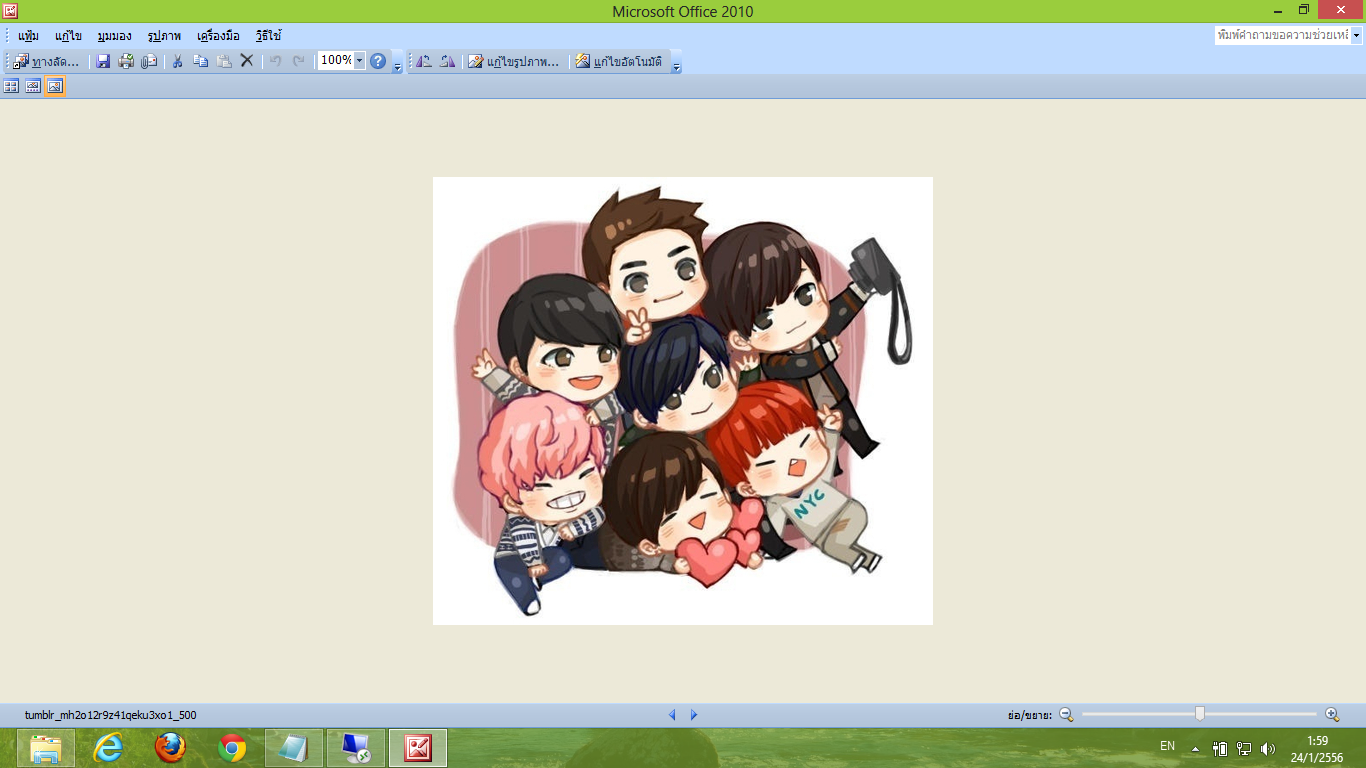Copy the picture using the copy icon
The image size is (1366, 768).
[201, 61]
